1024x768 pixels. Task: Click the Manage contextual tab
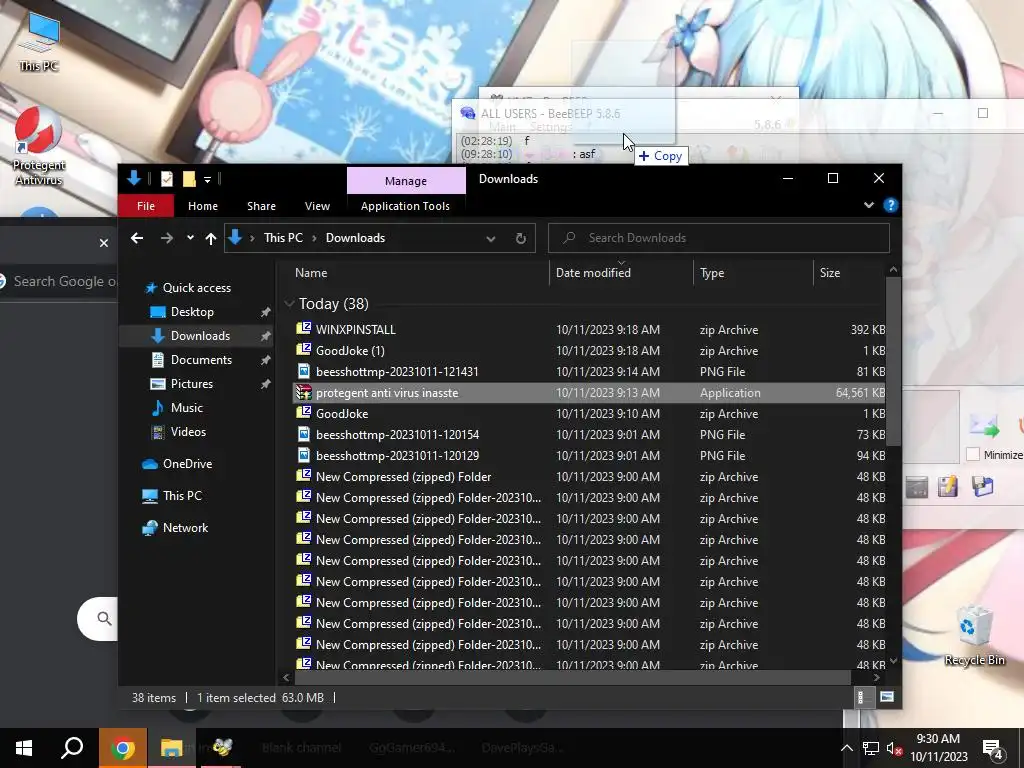coord(406,181)
